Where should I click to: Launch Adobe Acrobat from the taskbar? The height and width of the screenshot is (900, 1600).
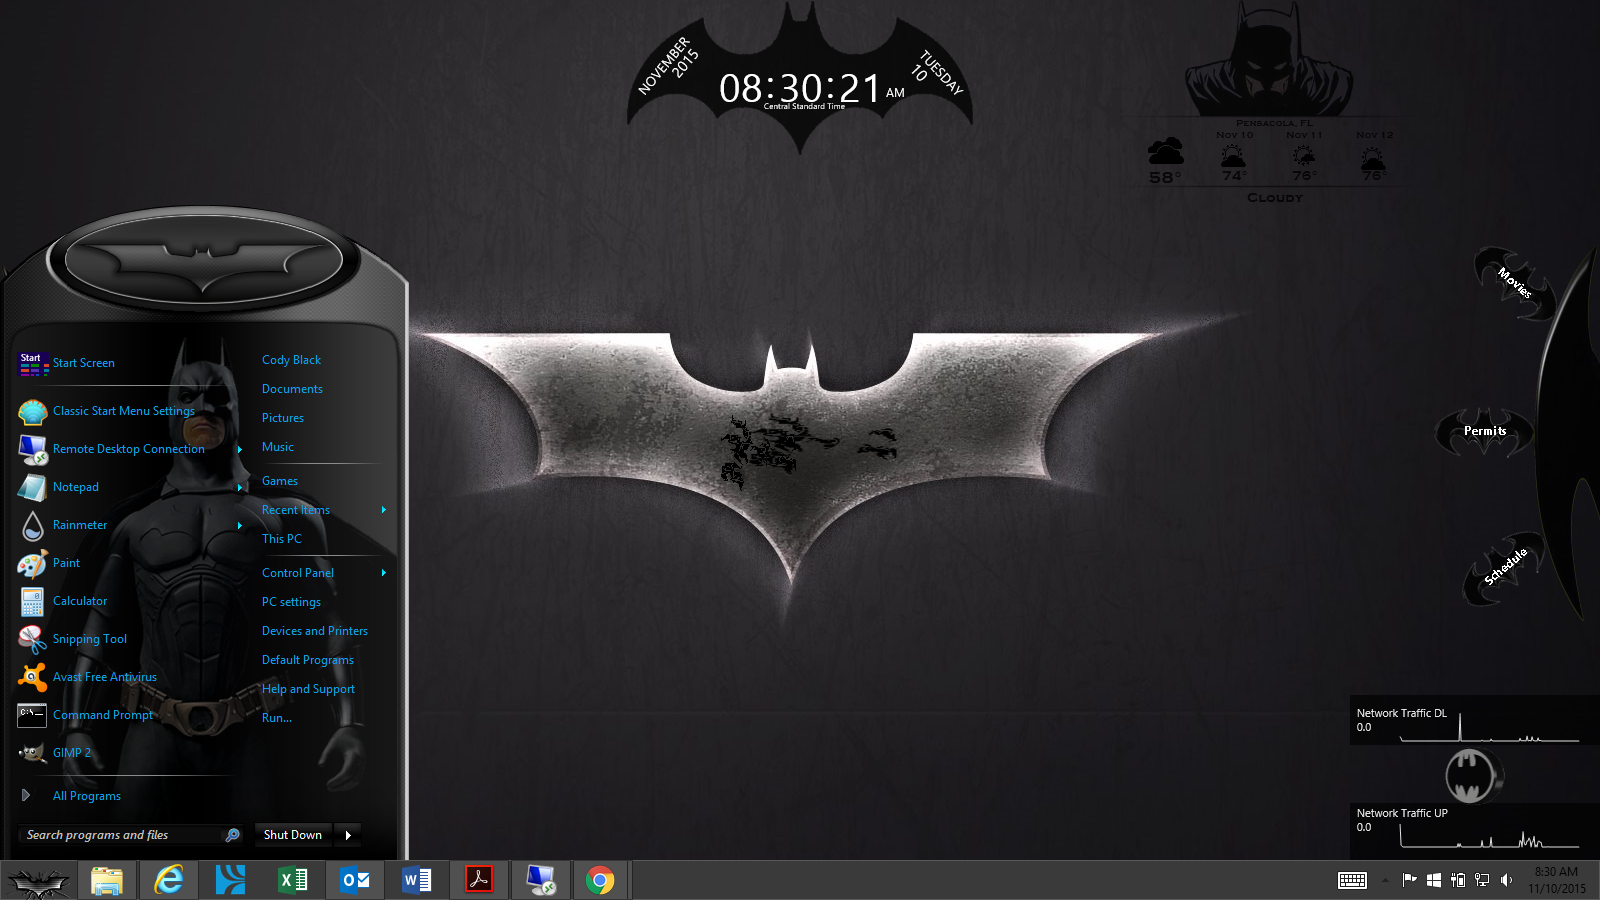point(479,880)
